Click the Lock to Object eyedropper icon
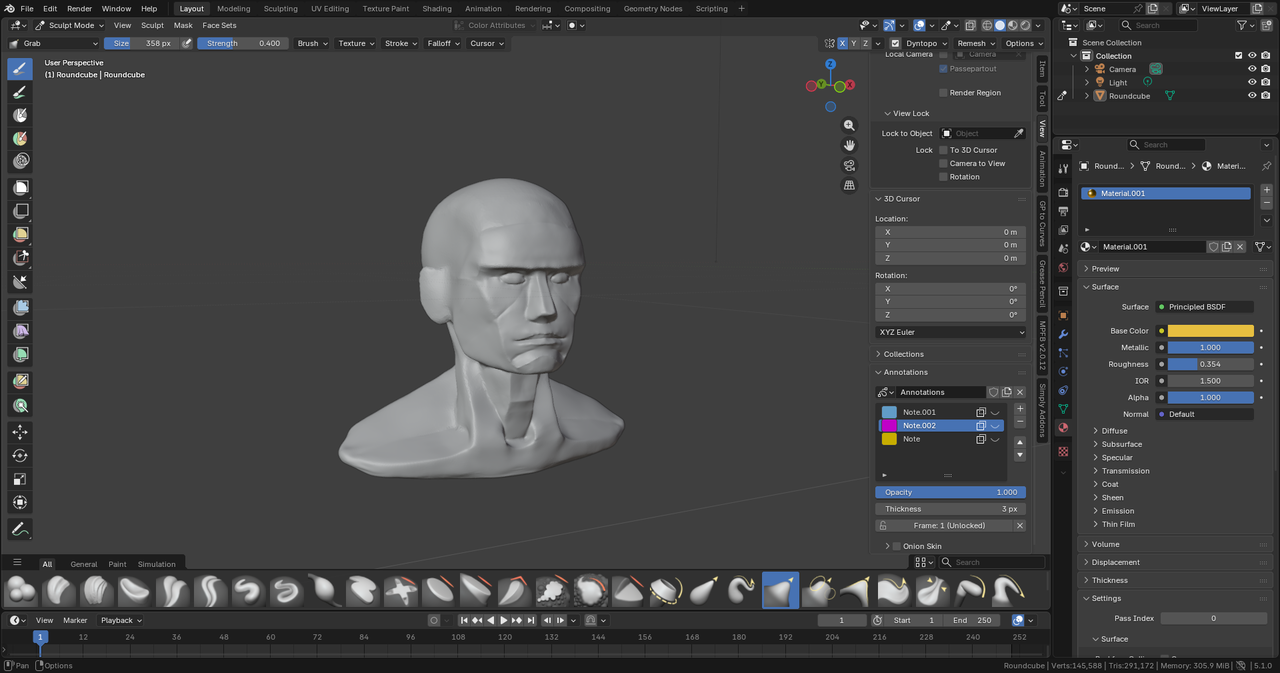 (1019, 133)
